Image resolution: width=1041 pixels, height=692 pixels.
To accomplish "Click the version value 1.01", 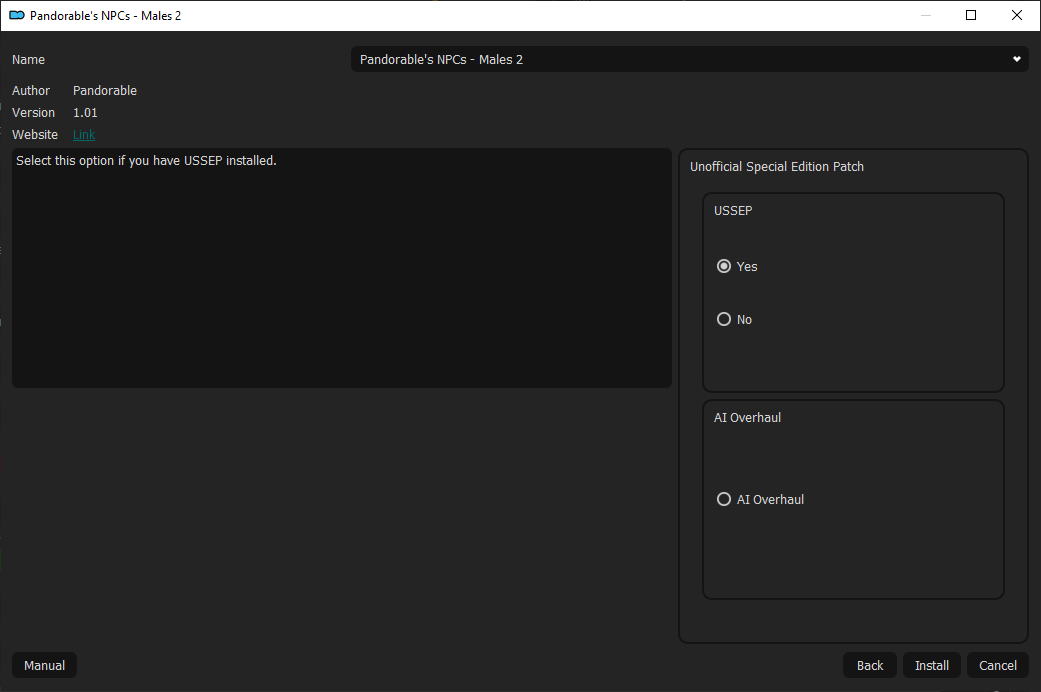I will pos(85,113).
